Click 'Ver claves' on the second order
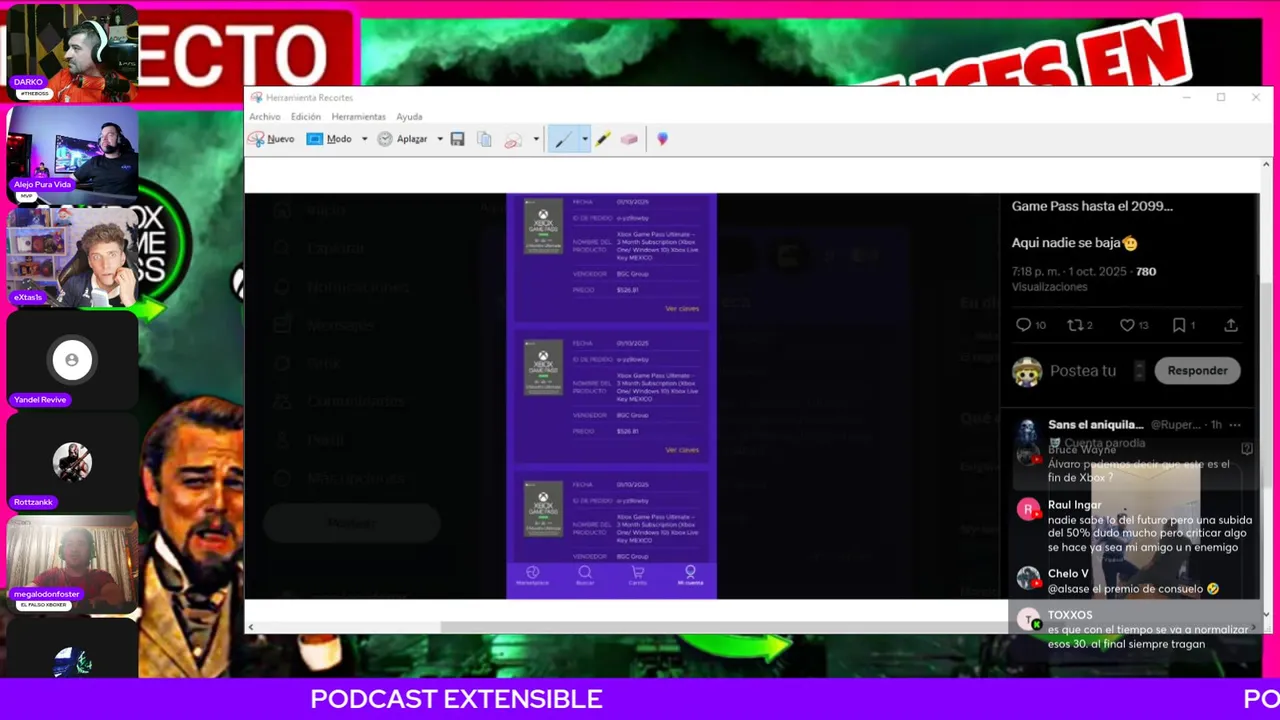The width and height of the screenshot is (1280, 720). coord(682,450)
